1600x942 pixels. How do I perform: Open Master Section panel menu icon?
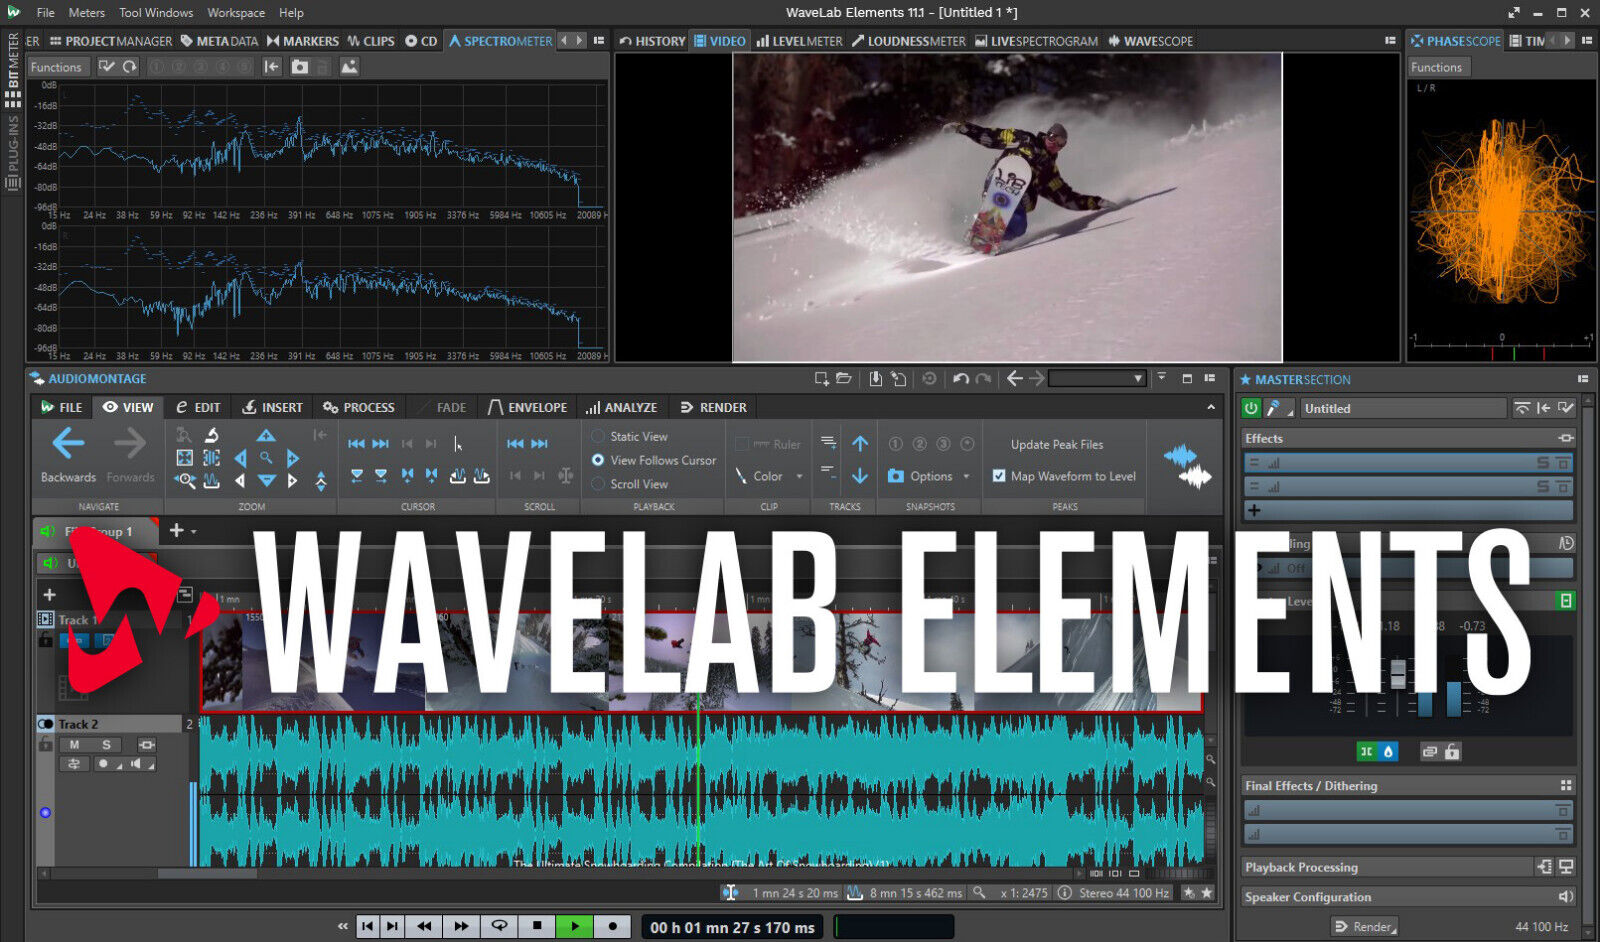pos(1583,380)
